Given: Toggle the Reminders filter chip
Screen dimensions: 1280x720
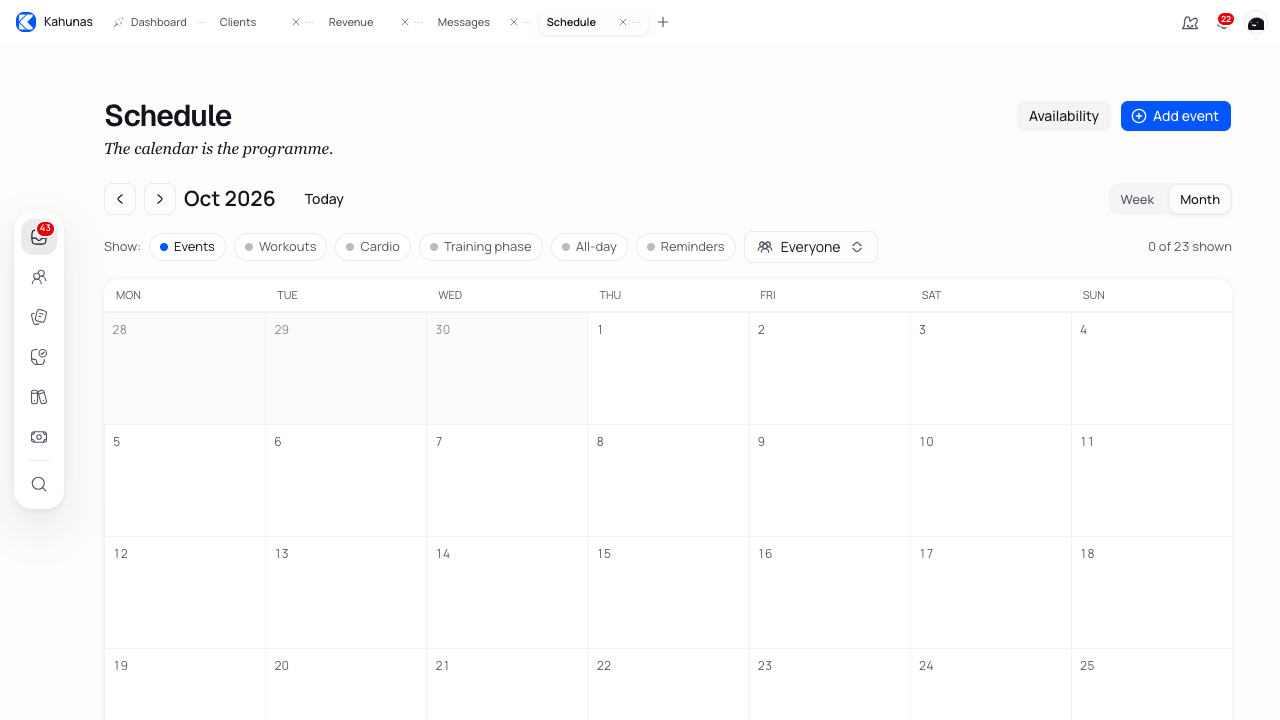Looking at the screenshot, I should [686, 247].
